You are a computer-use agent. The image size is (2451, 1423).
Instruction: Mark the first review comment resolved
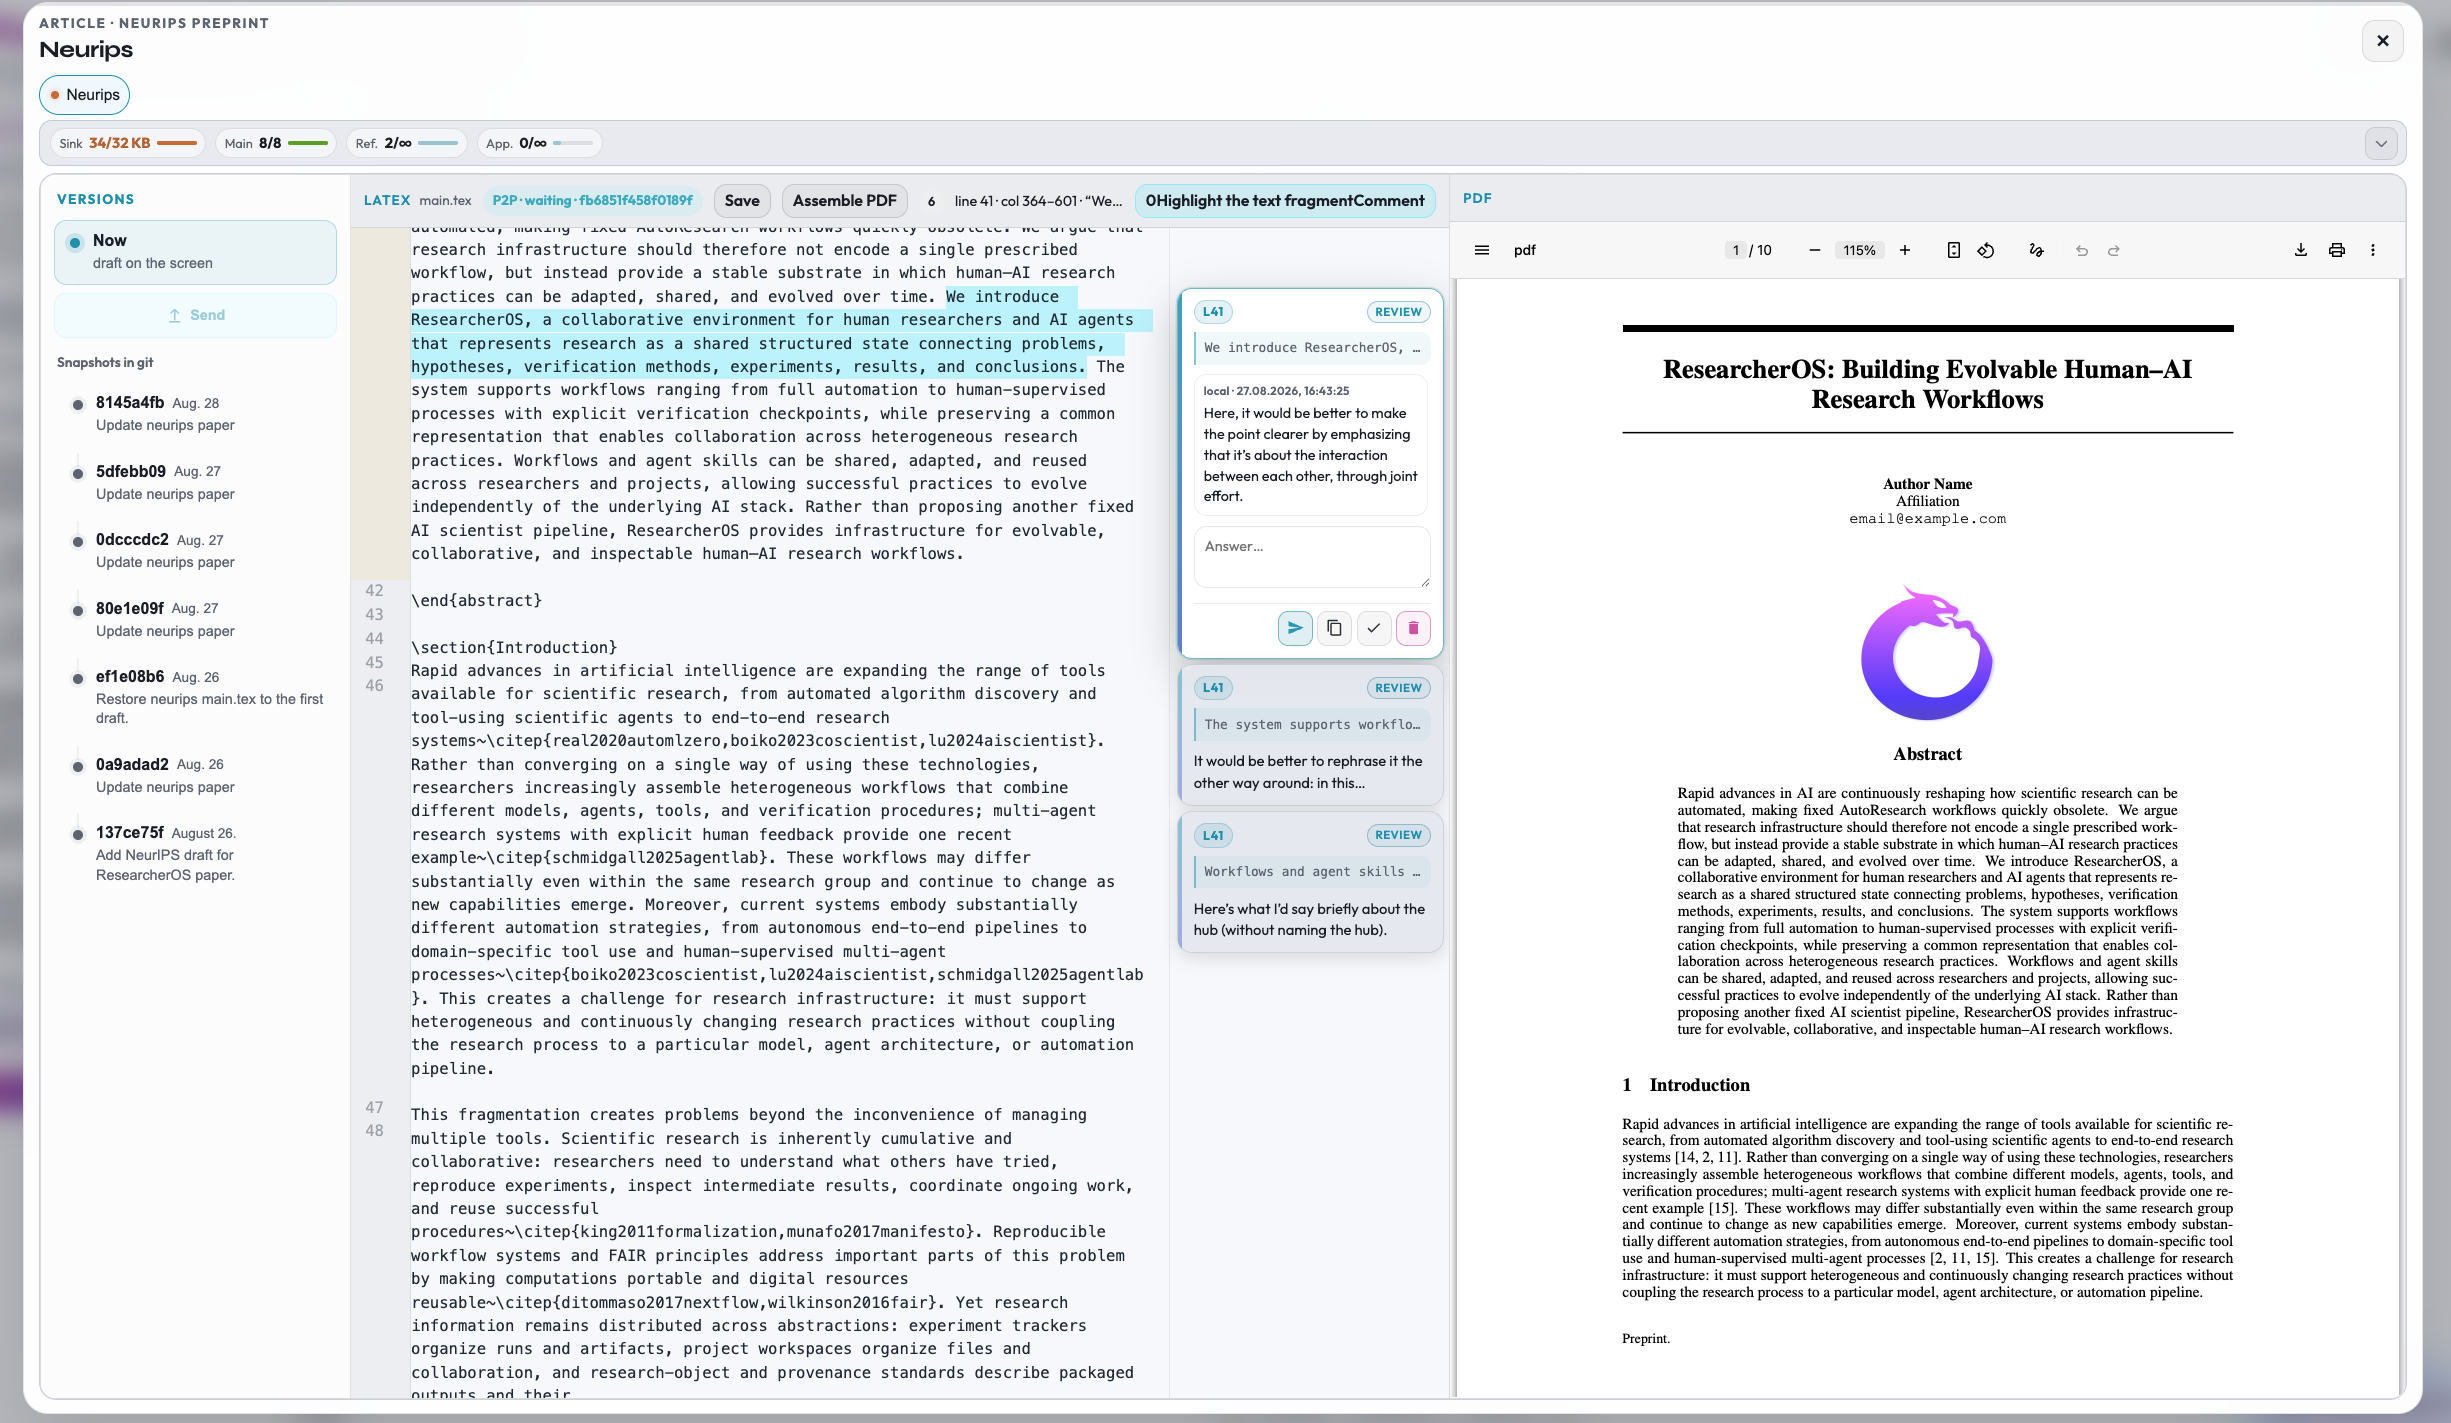pos(1374,628)
